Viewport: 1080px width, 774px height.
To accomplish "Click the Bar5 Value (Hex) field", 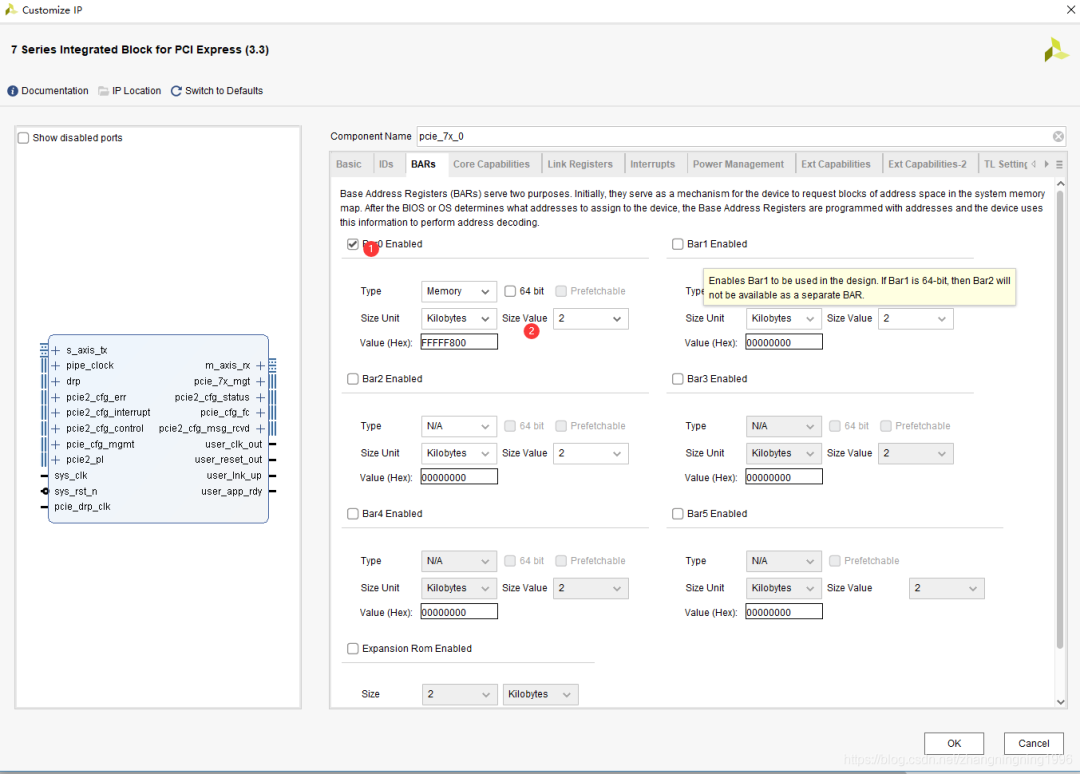I will click(x=784, y=612).
